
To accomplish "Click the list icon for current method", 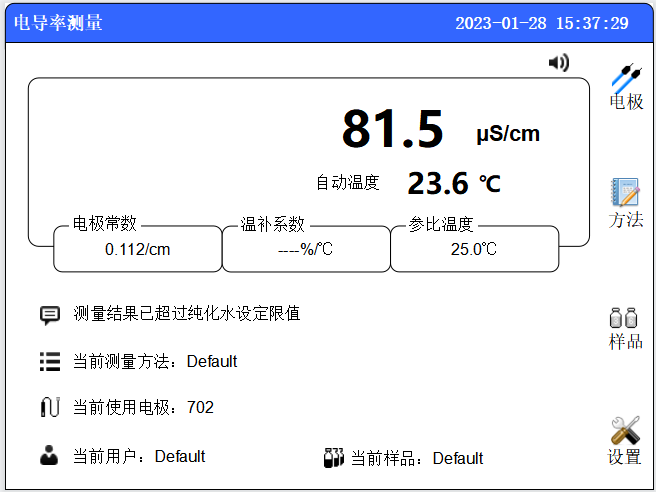I will point(50,361).
